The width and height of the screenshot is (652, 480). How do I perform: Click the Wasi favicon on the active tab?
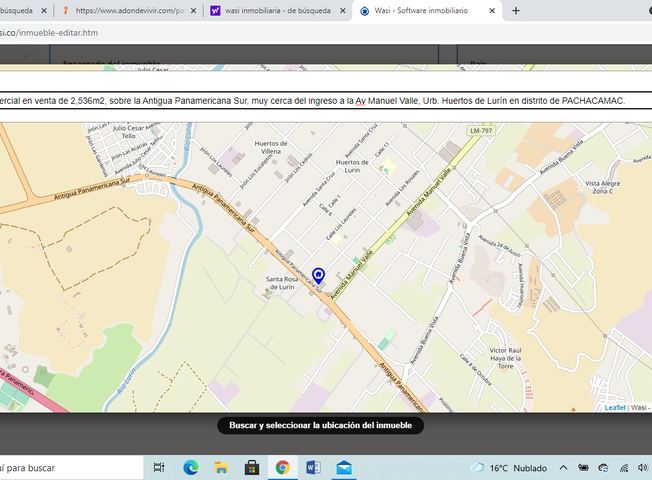pyautogui.click(x=364, y=11)
